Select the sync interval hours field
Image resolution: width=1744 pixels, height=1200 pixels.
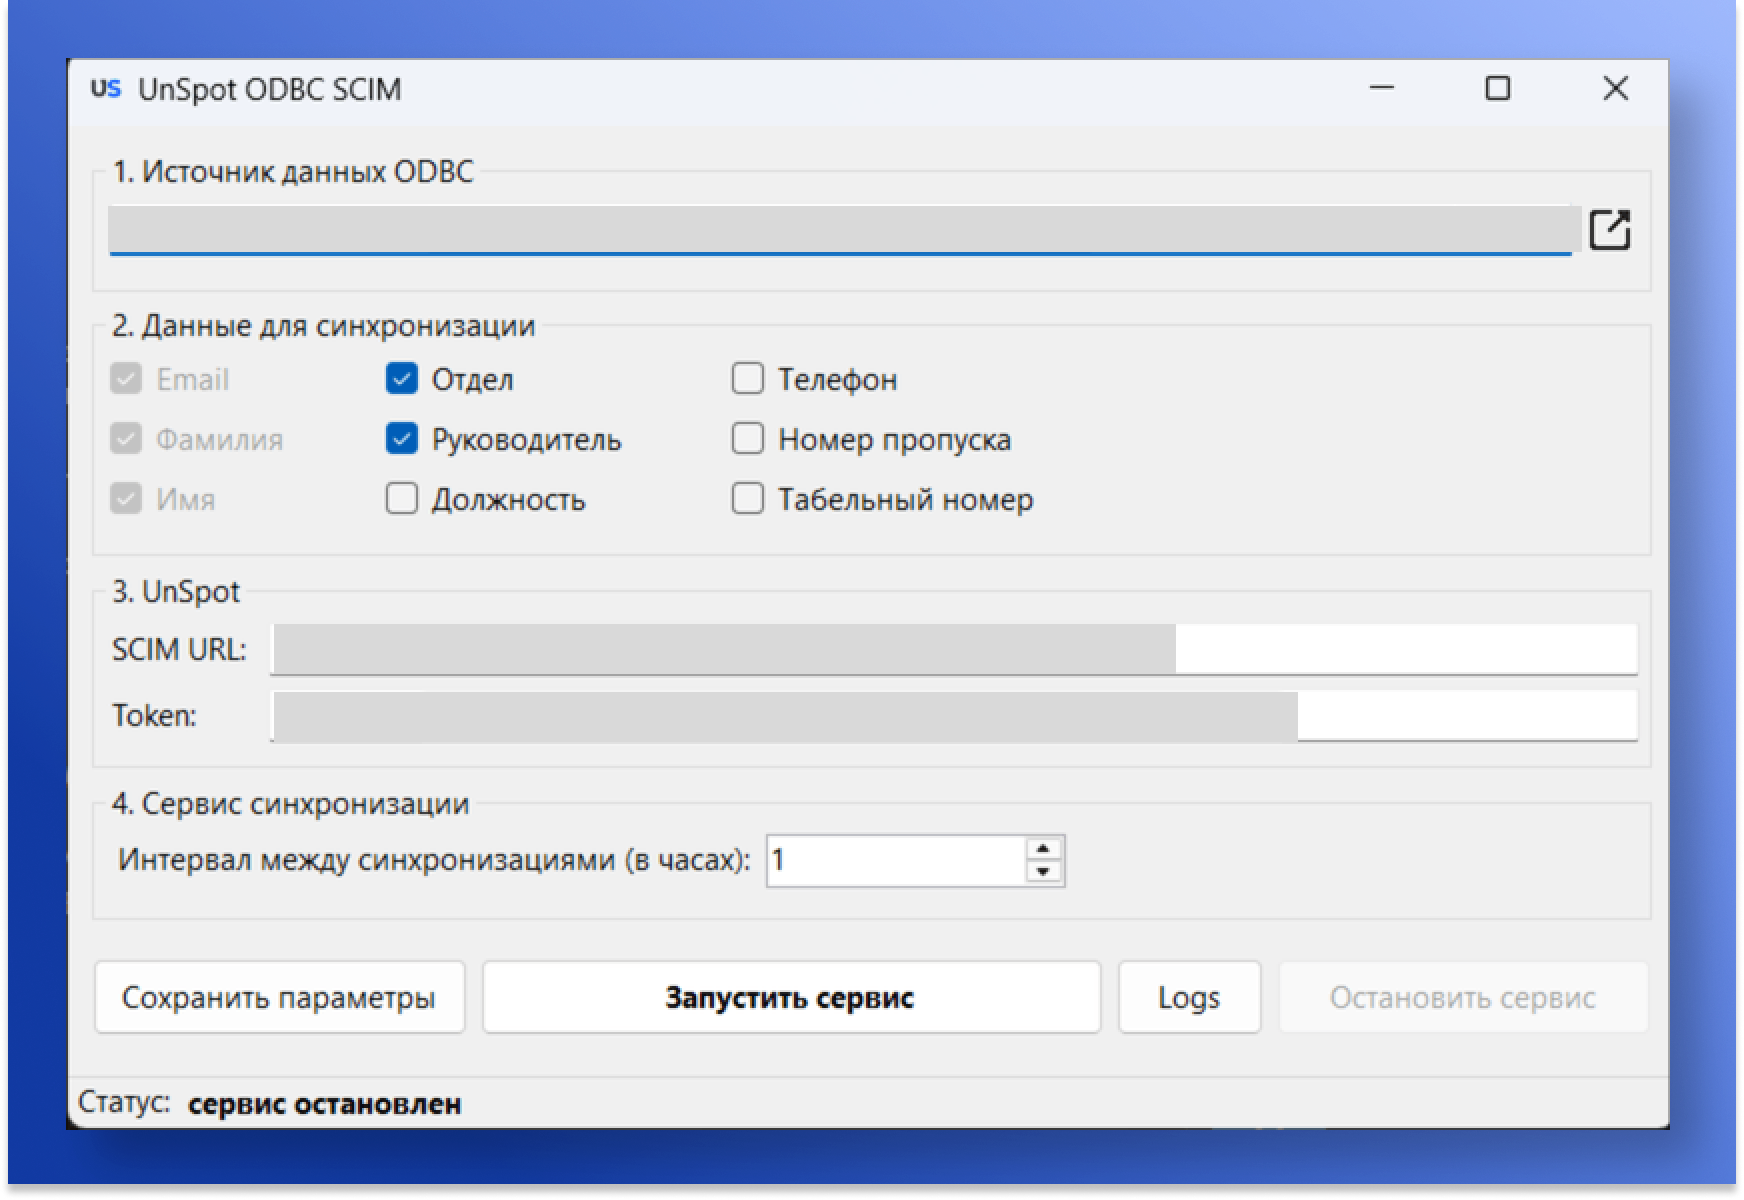(895, 861)
